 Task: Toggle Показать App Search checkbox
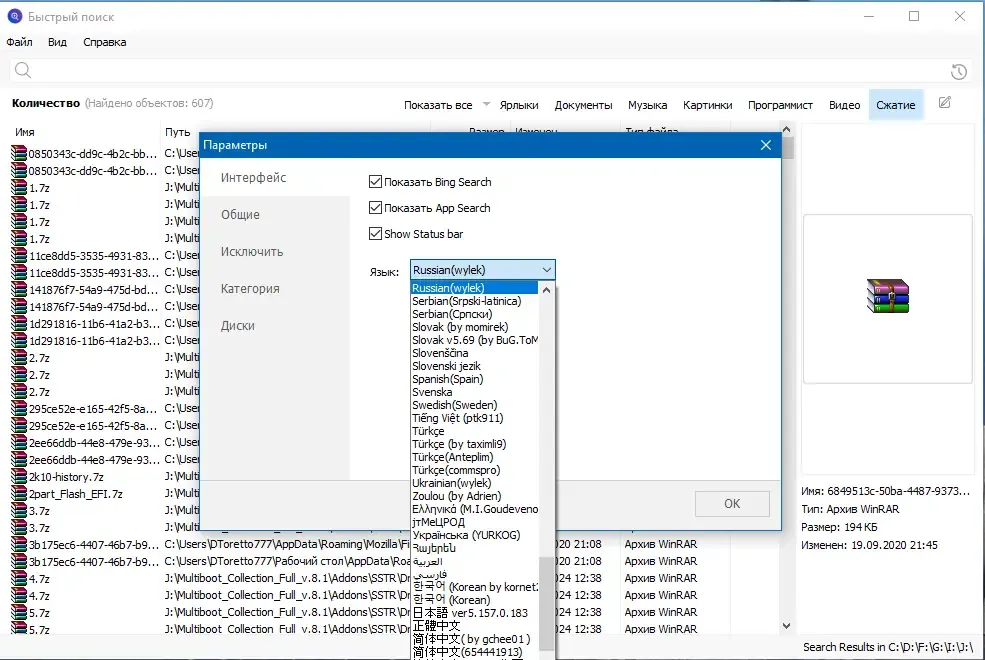click(x=375, y=207)
